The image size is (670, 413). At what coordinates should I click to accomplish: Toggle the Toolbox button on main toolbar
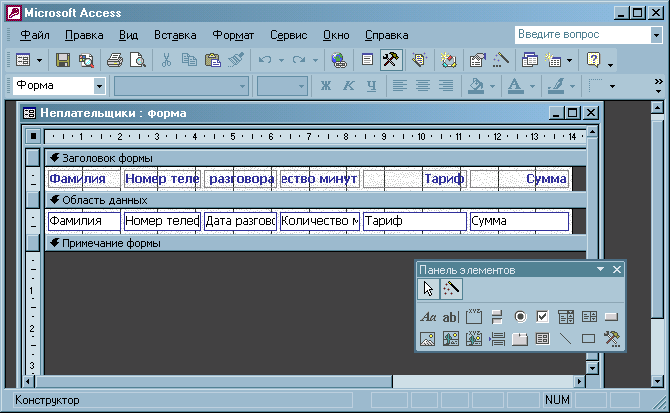pyautogui.click(x=391, y=60)
